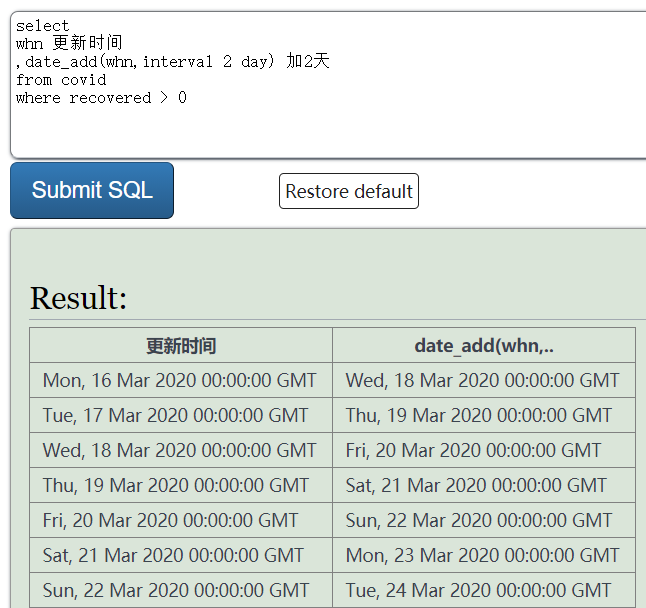
Task: Click cell Wed, 18 Mar 2020 in 更新时间 column
Action: click(x=181, y=450)
